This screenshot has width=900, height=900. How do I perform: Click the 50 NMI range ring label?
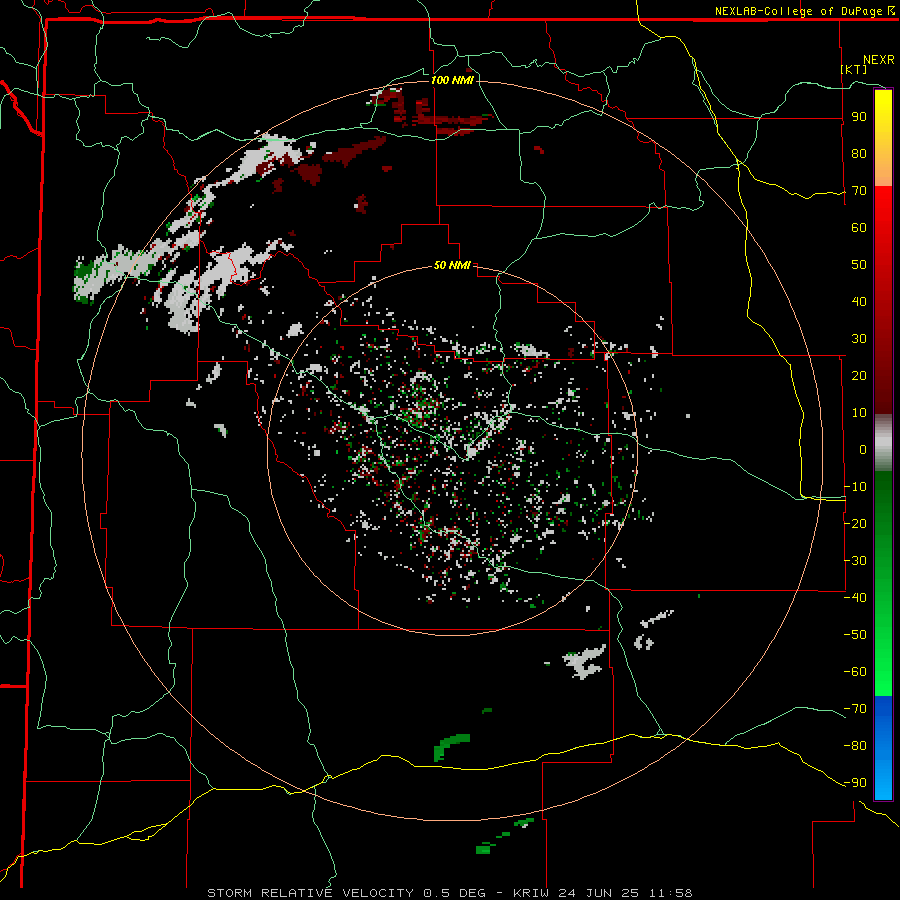[x=452, y=265]
